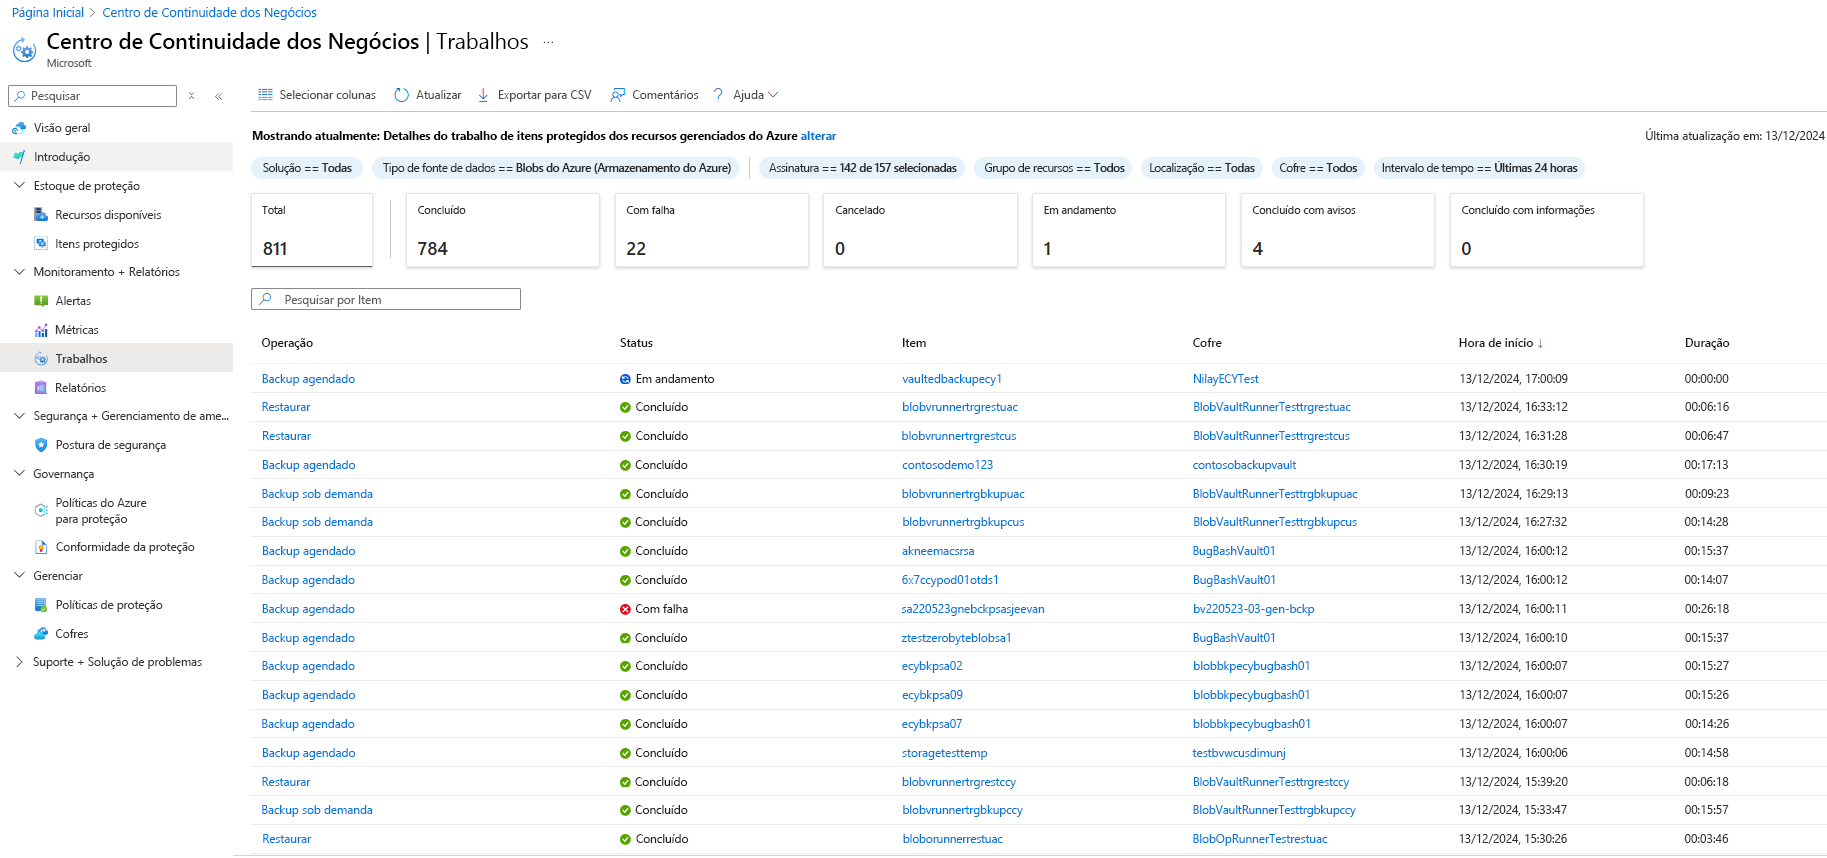Click the sidebar Pesquisar field
This screenshot has width=1827, height=858.
[x=93, y=96]
